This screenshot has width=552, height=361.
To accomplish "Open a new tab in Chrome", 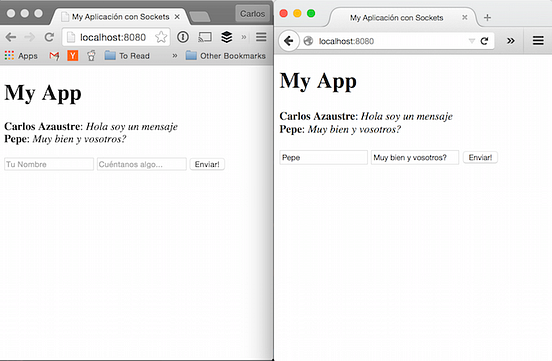I will (200, 17).
